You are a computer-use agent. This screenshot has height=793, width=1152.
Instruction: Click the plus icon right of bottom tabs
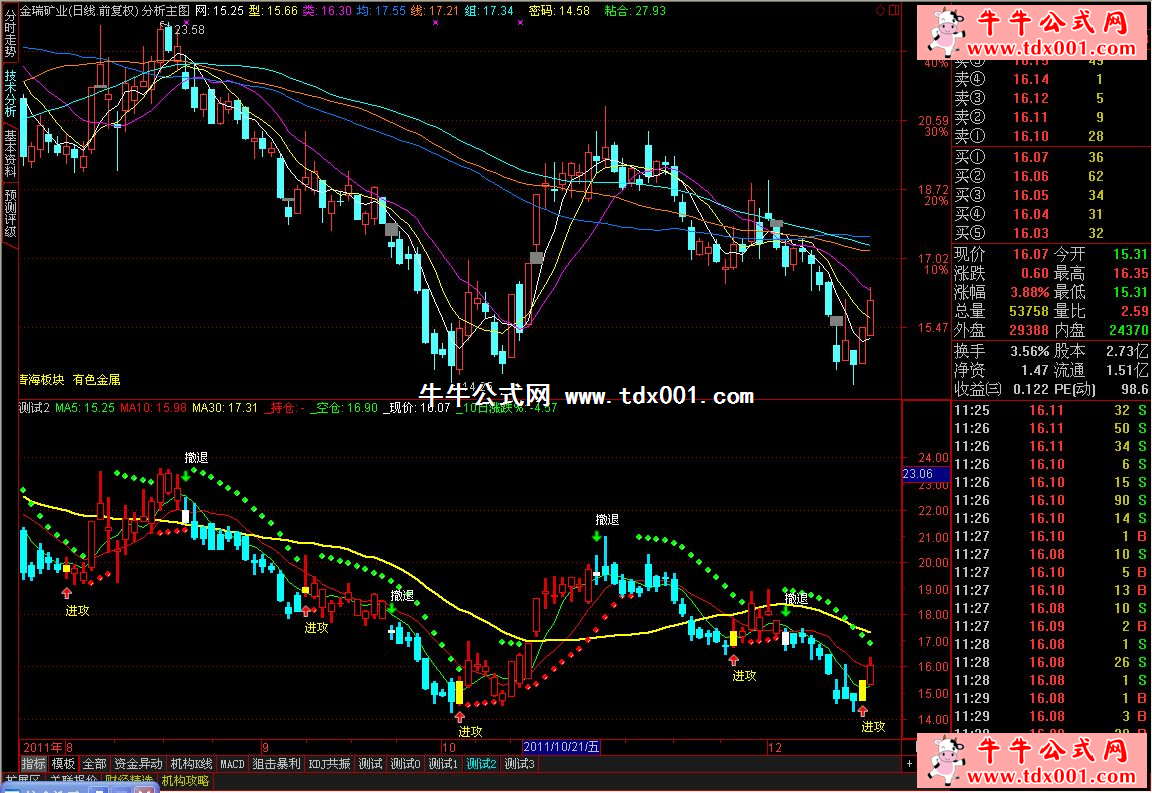908,764
